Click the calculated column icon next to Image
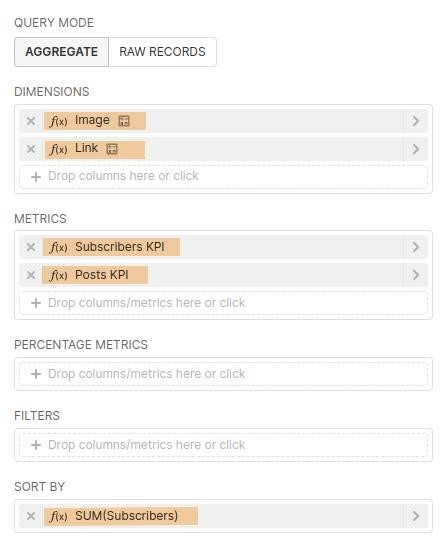 (124, 121)
